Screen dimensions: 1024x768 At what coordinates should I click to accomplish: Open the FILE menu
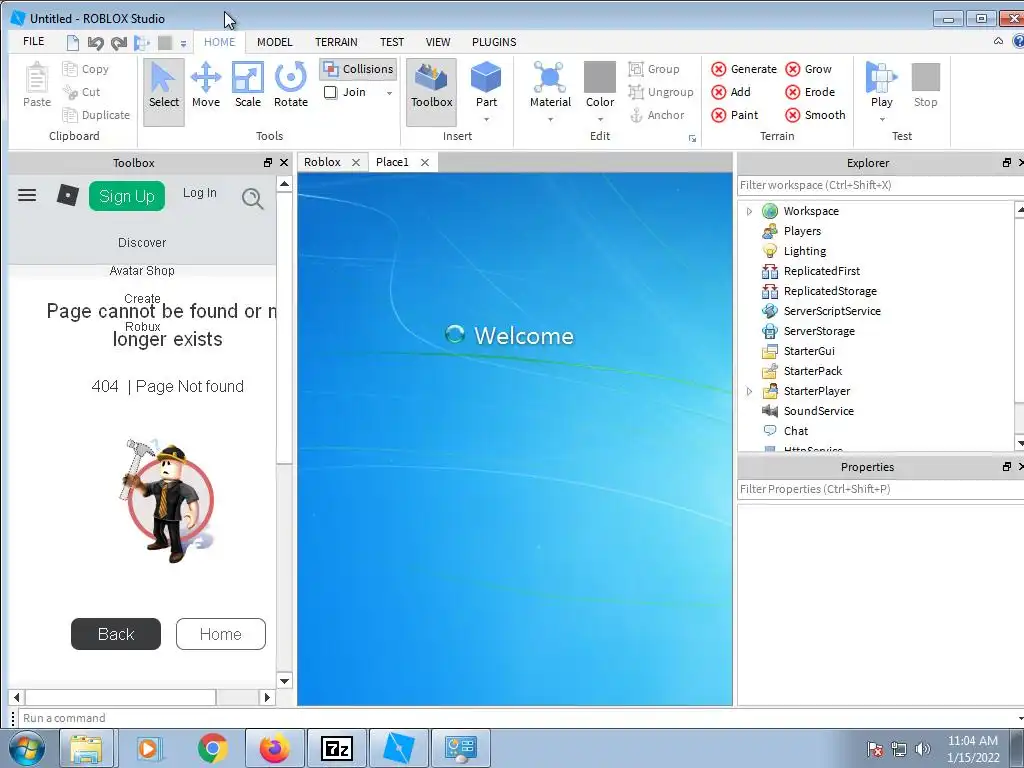pos(33,42)
